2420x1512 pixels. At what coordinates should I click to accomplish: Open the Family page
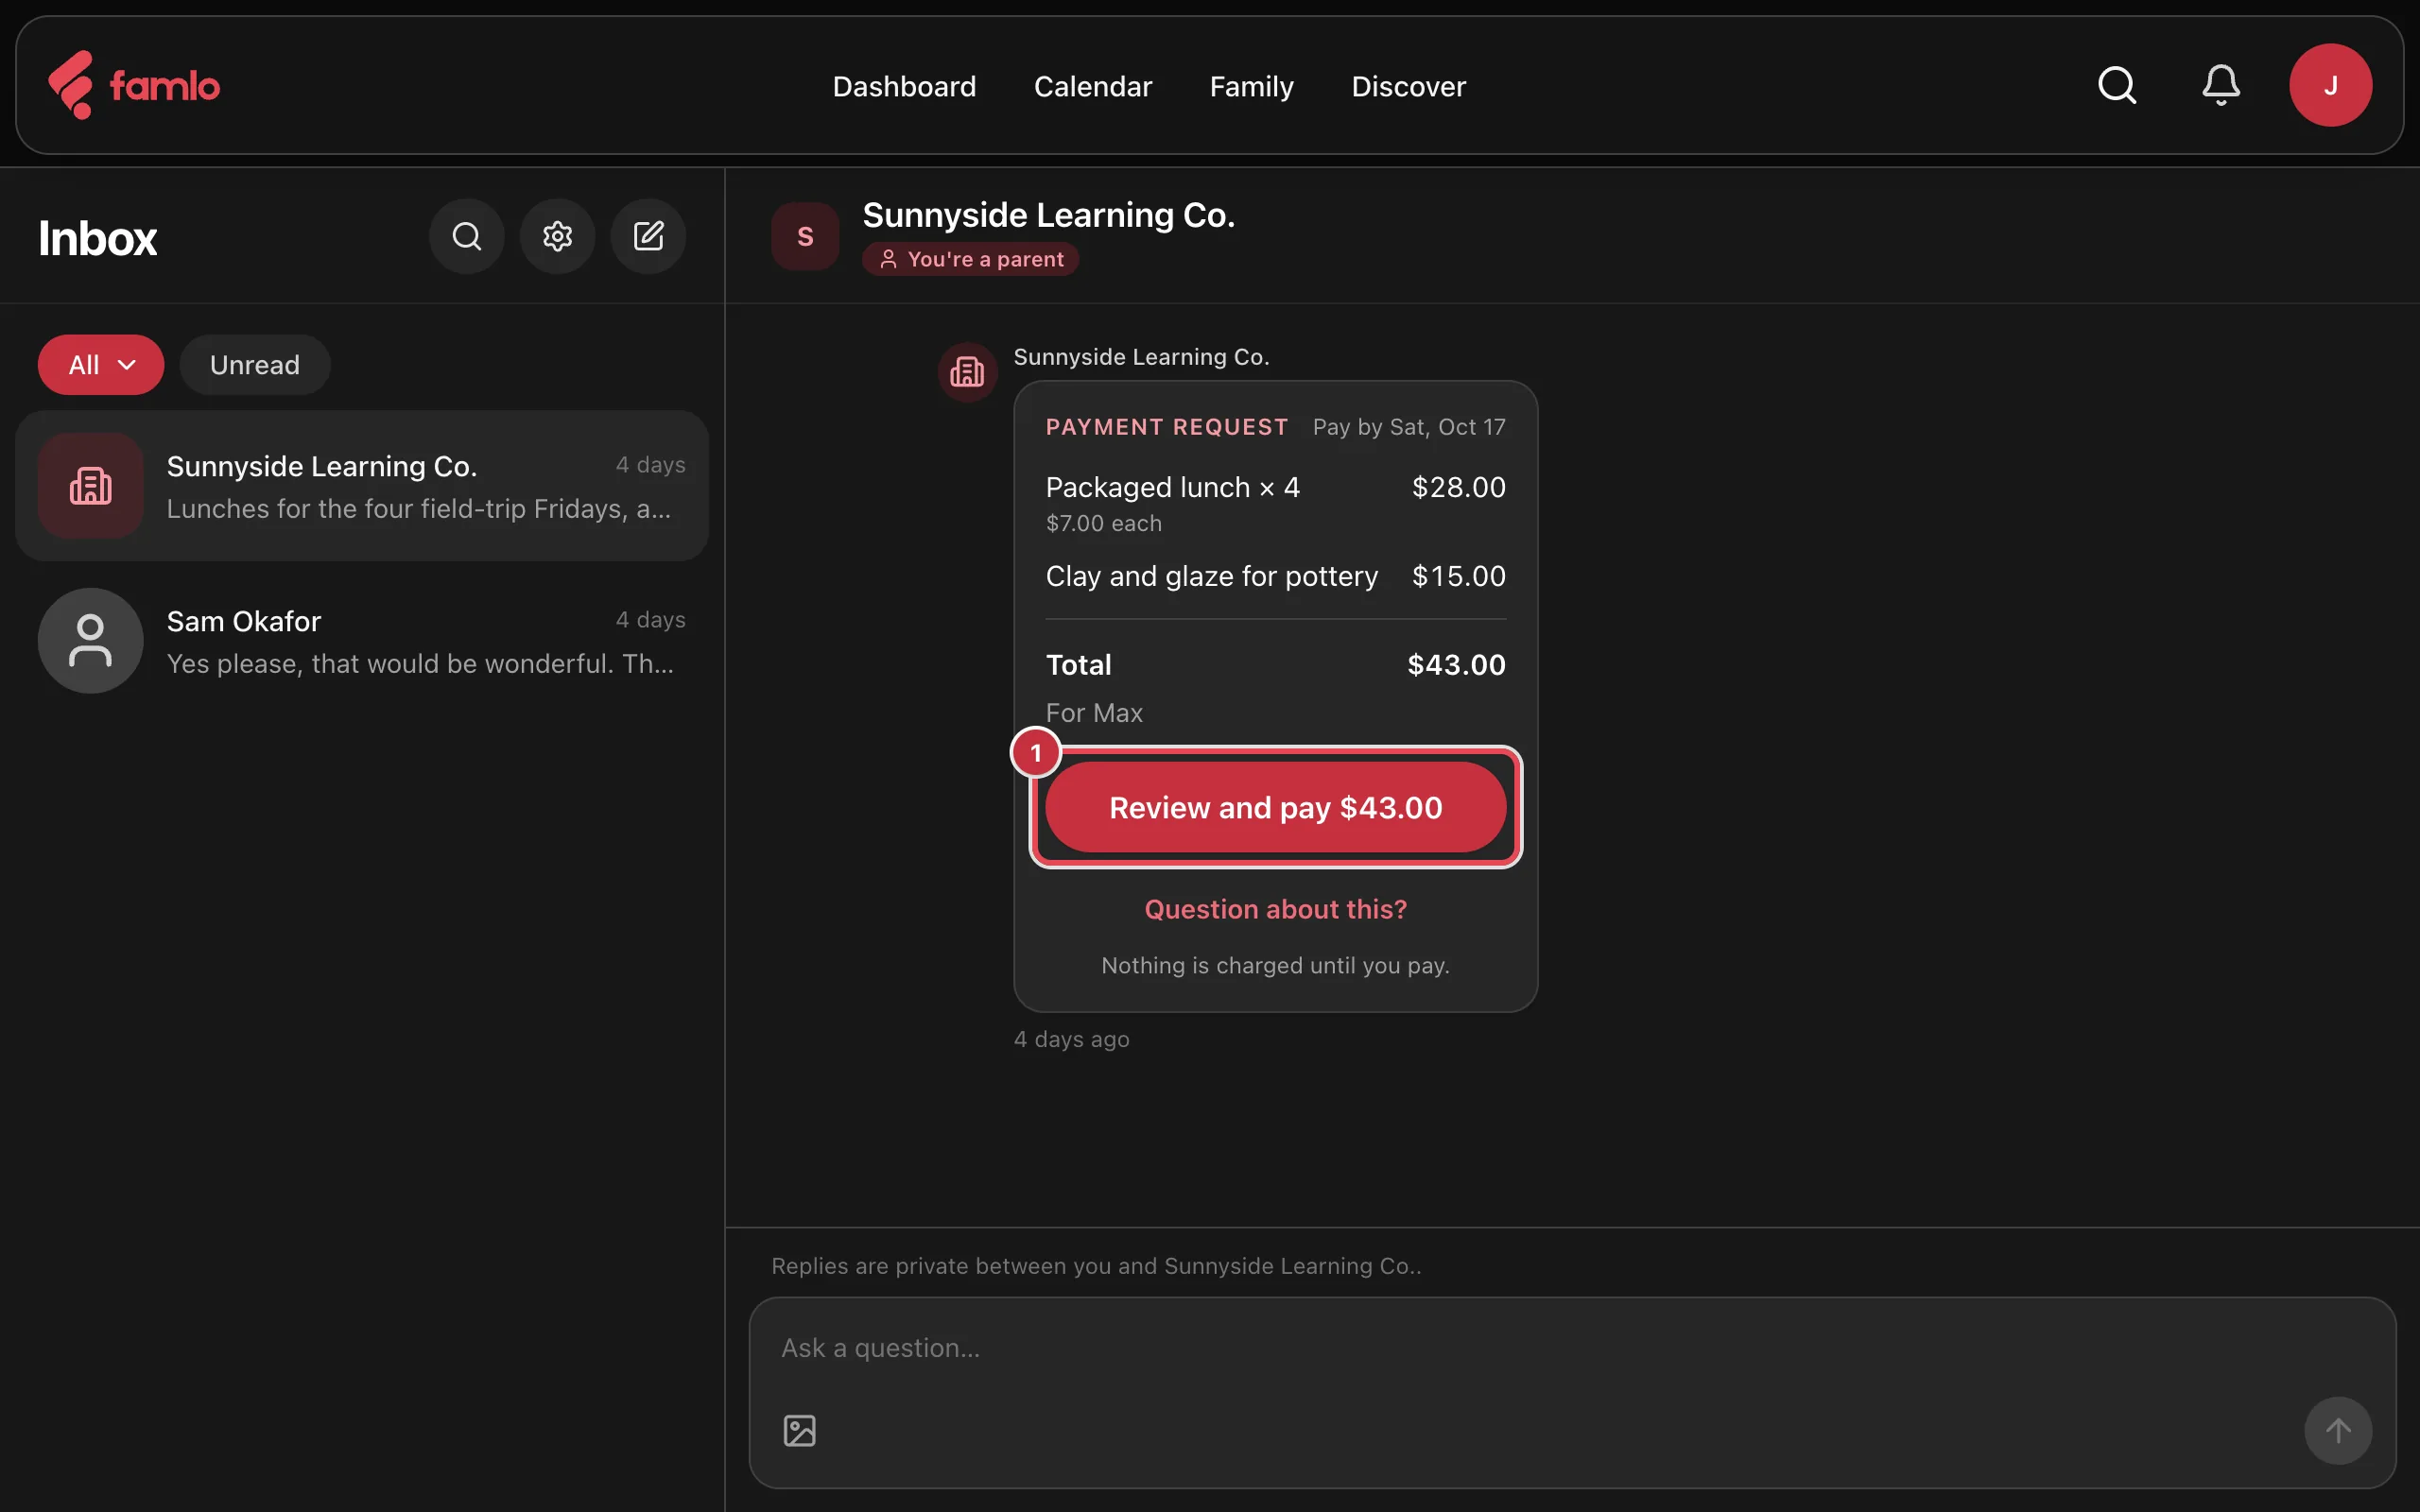(1252, 86)
